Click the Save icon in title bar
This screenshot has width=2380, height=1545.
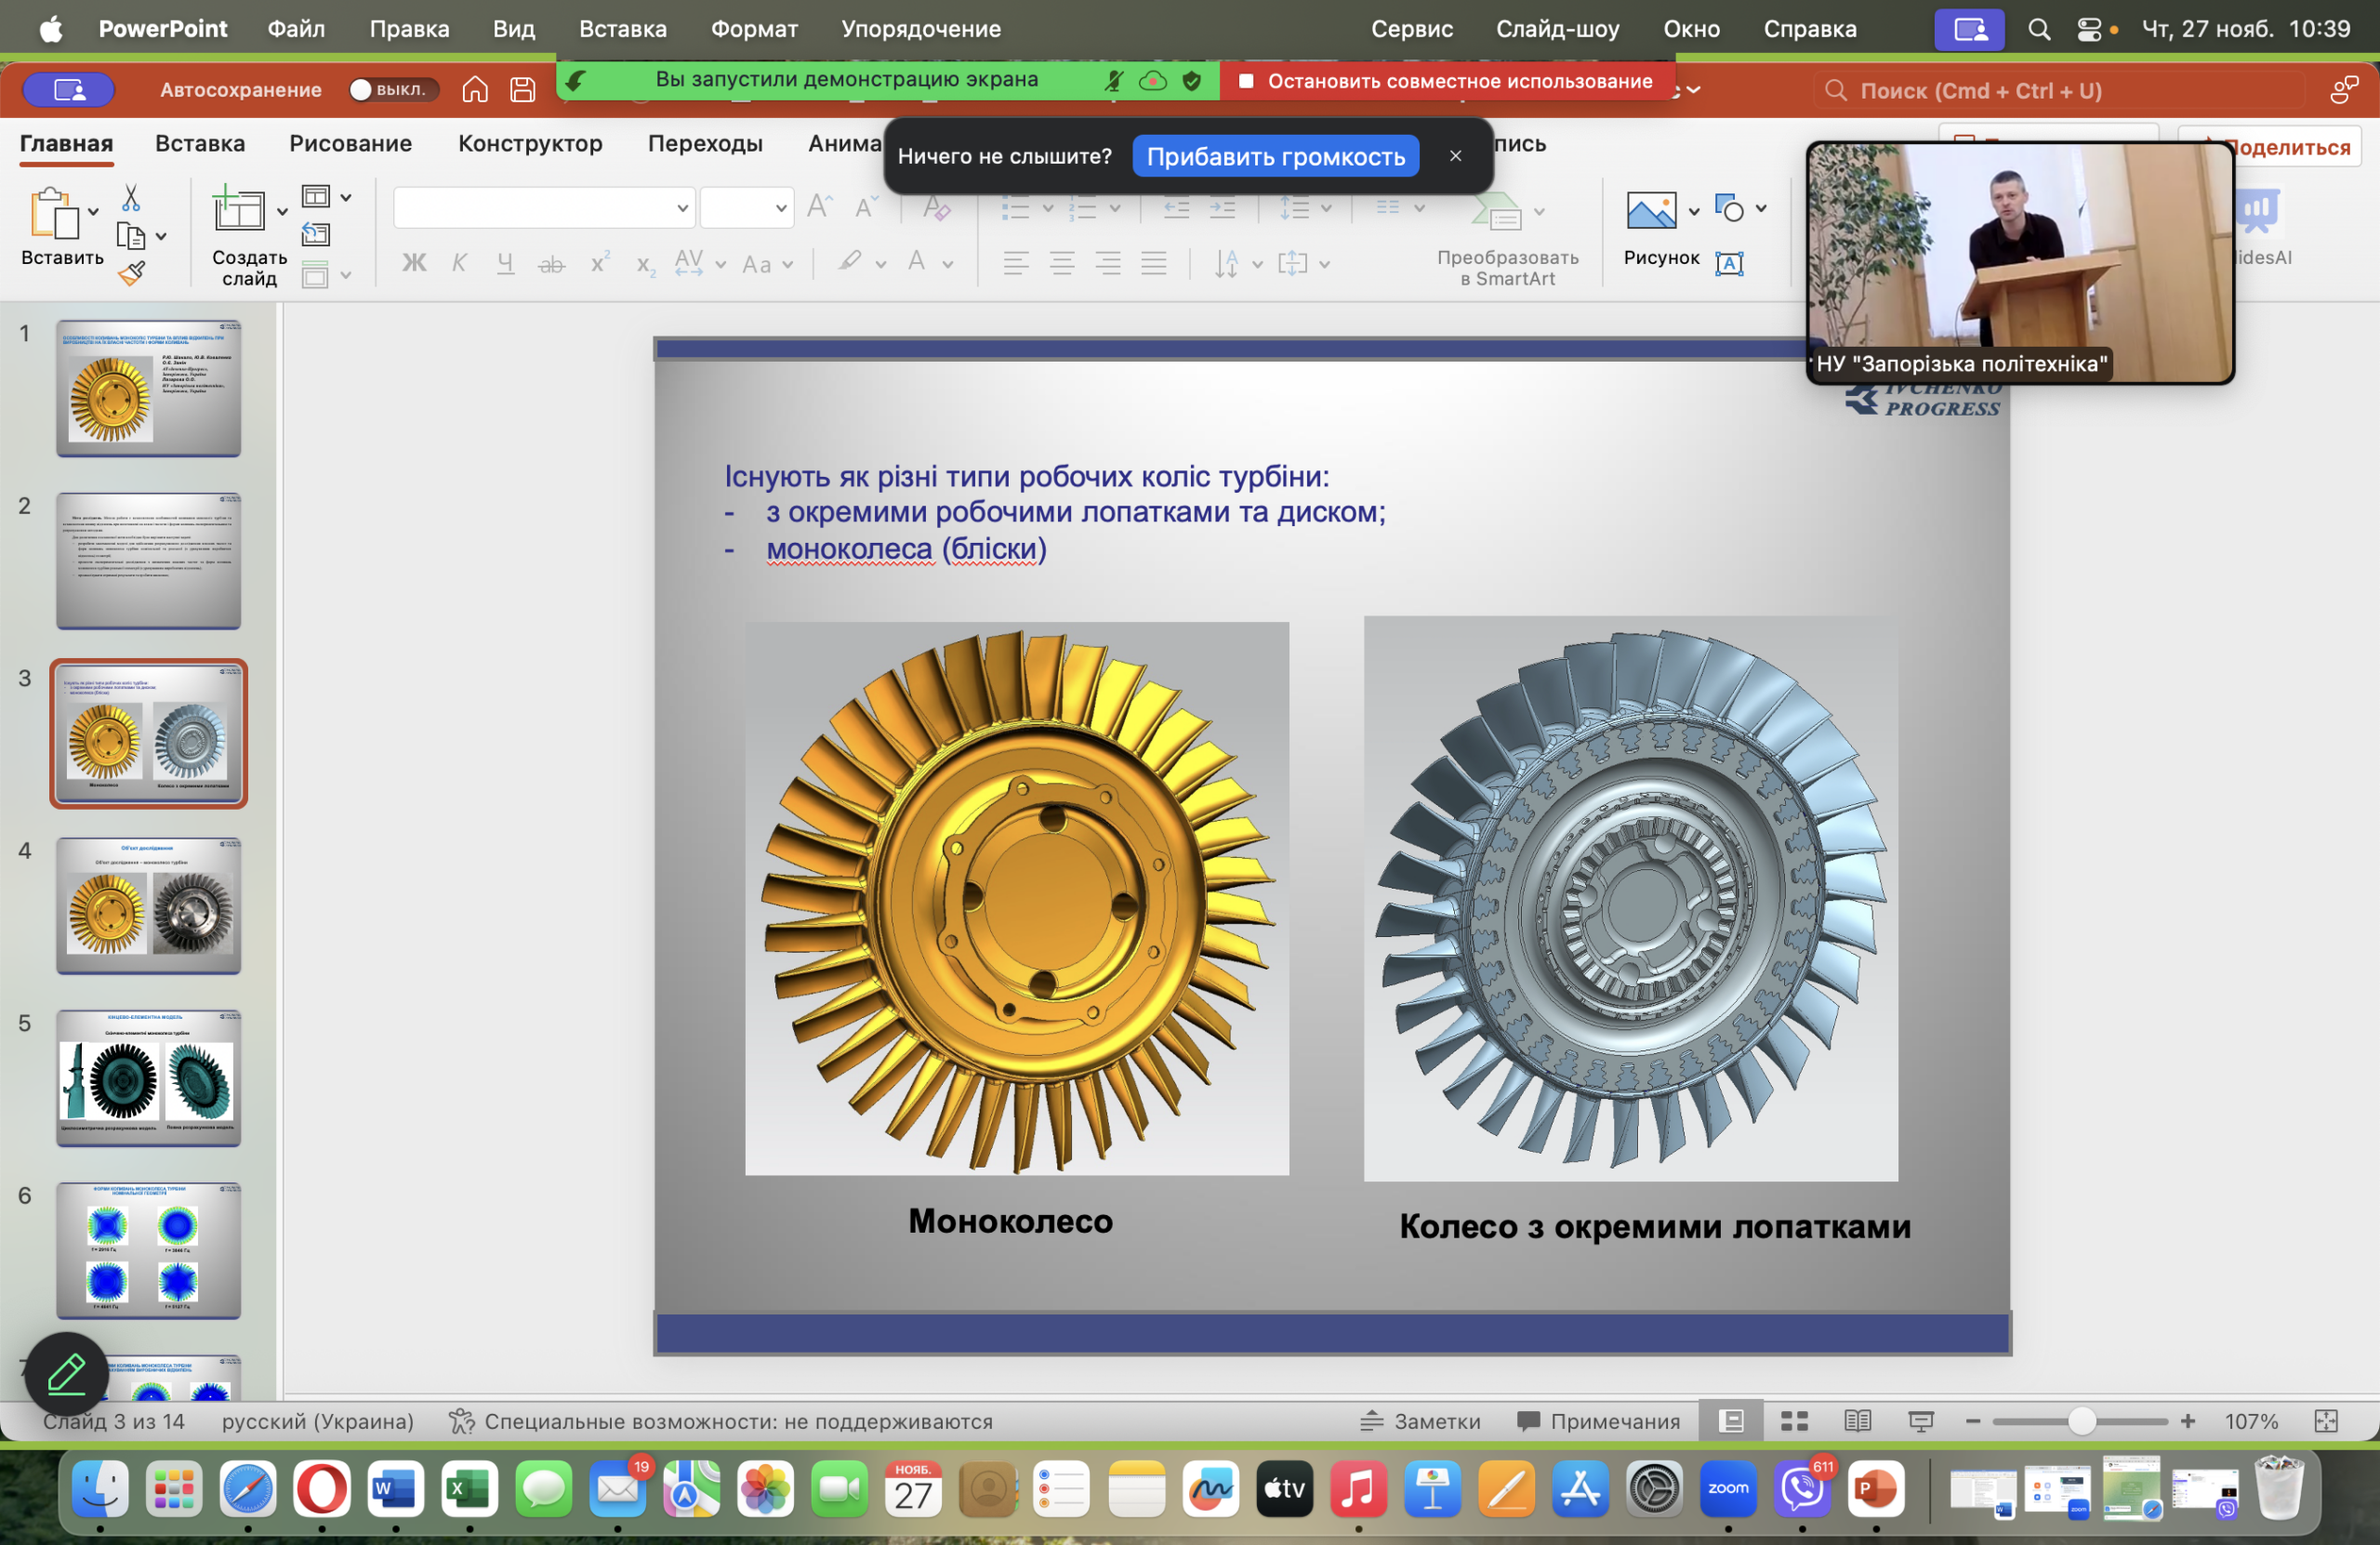(x=522, y=90)
